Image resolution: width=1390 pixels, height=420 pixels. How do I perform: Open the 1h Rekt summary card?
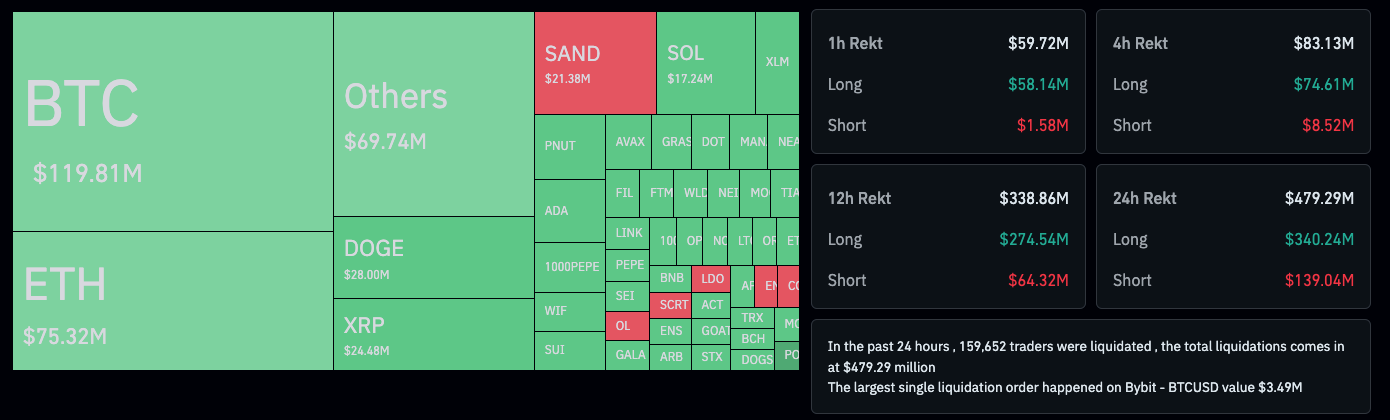pos(948,82)
